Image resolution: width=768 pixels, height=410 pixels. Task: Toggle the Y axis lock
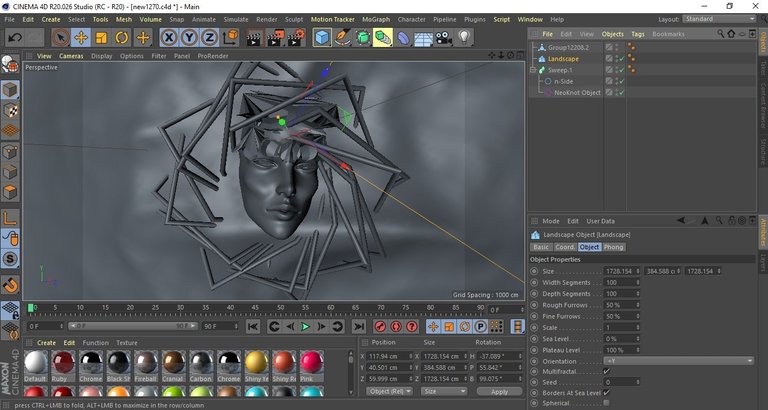tap(189, 38)
